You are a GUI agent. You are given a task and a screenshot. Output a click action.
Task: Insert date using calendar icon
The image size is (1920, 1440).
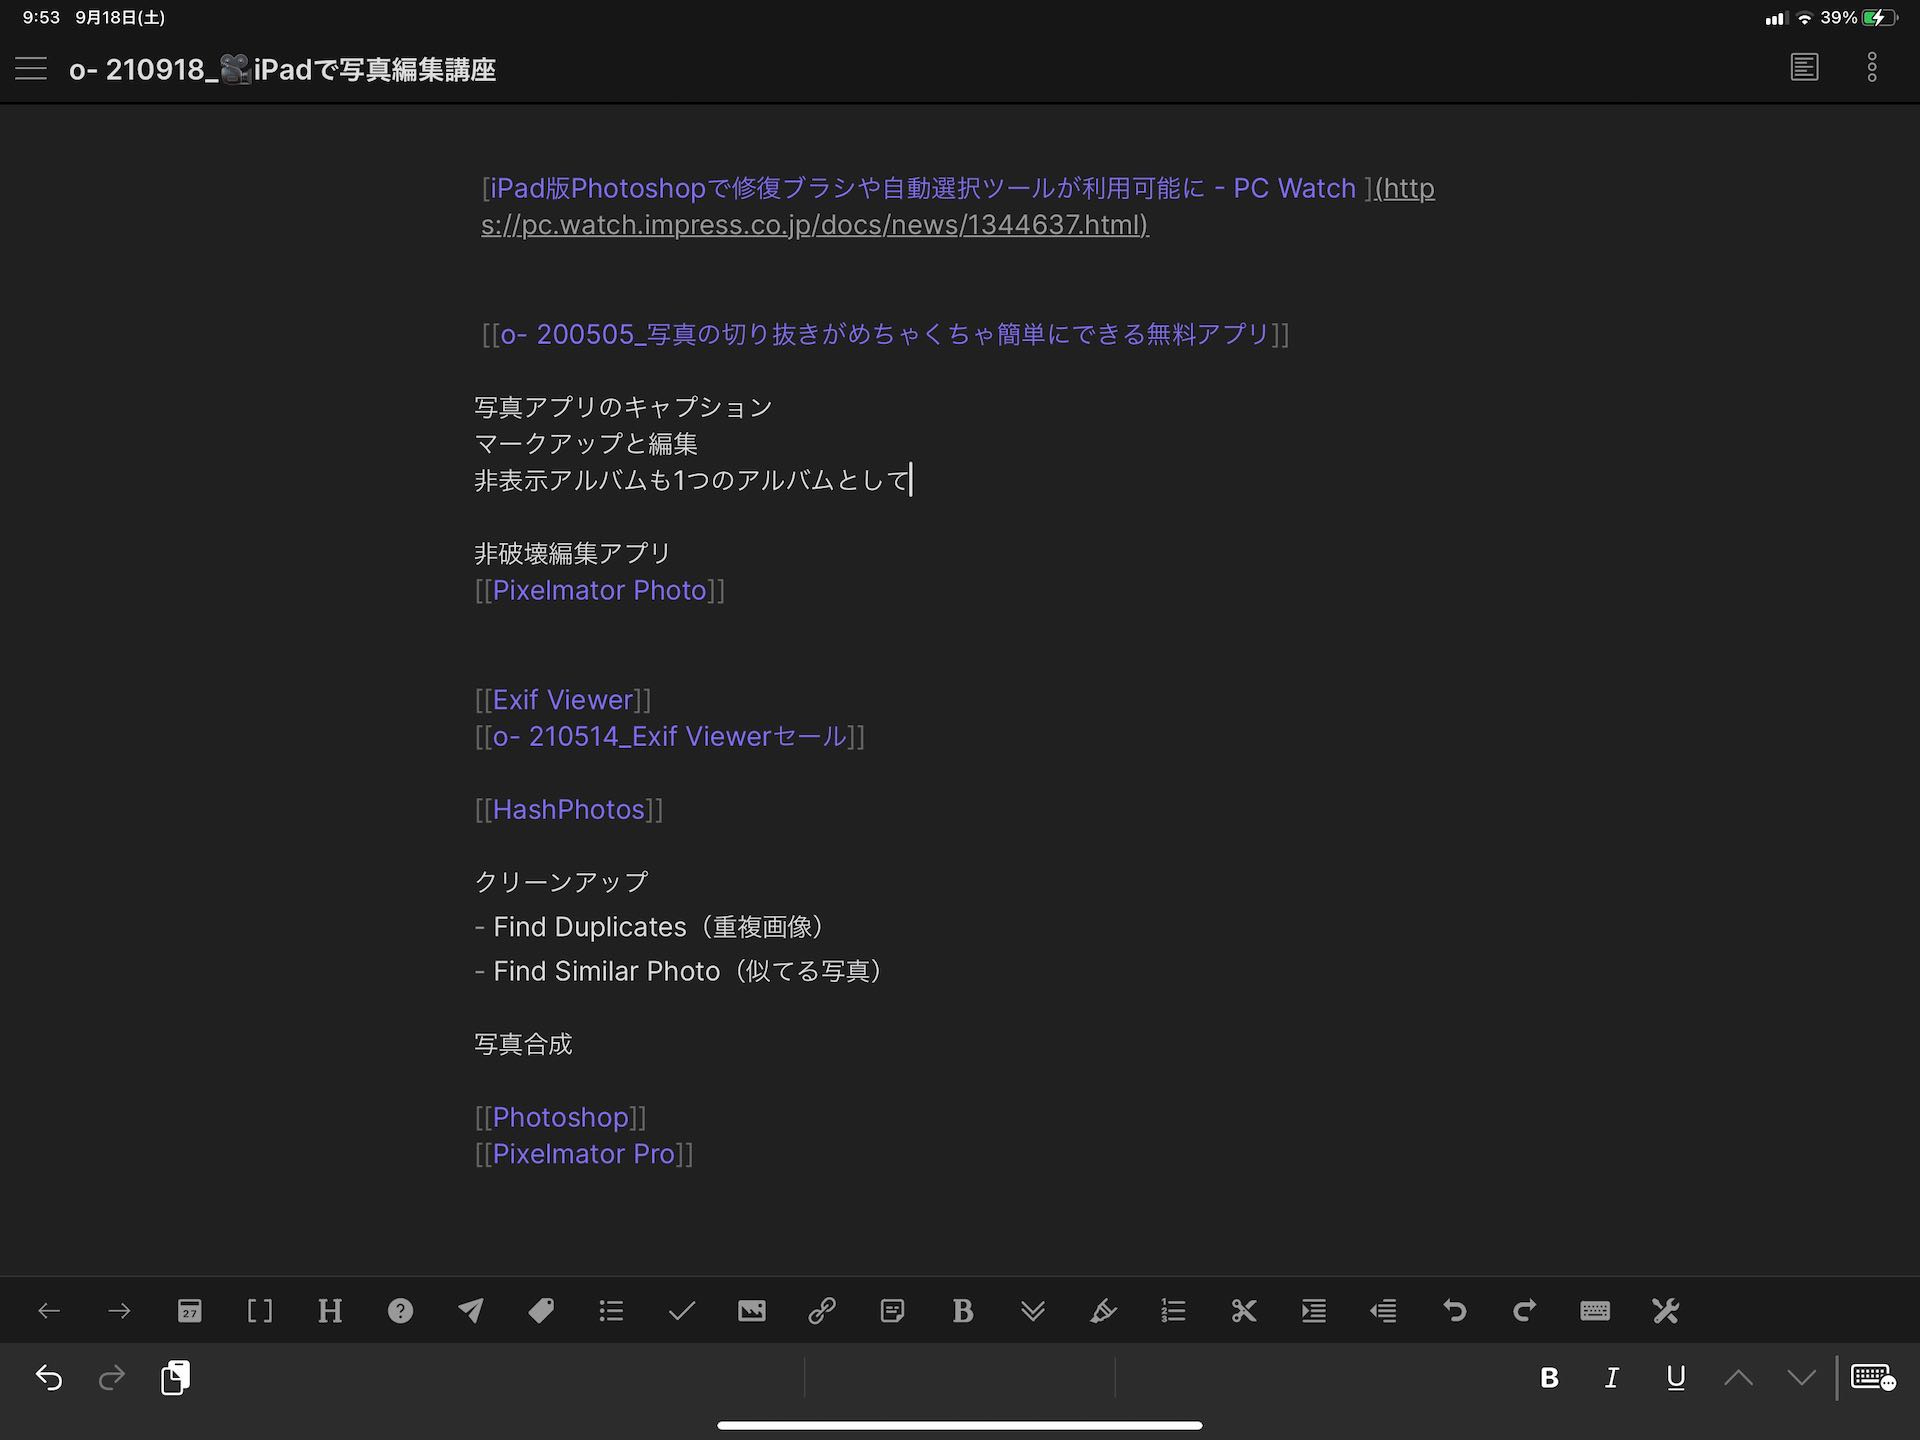coord(189,1311)
